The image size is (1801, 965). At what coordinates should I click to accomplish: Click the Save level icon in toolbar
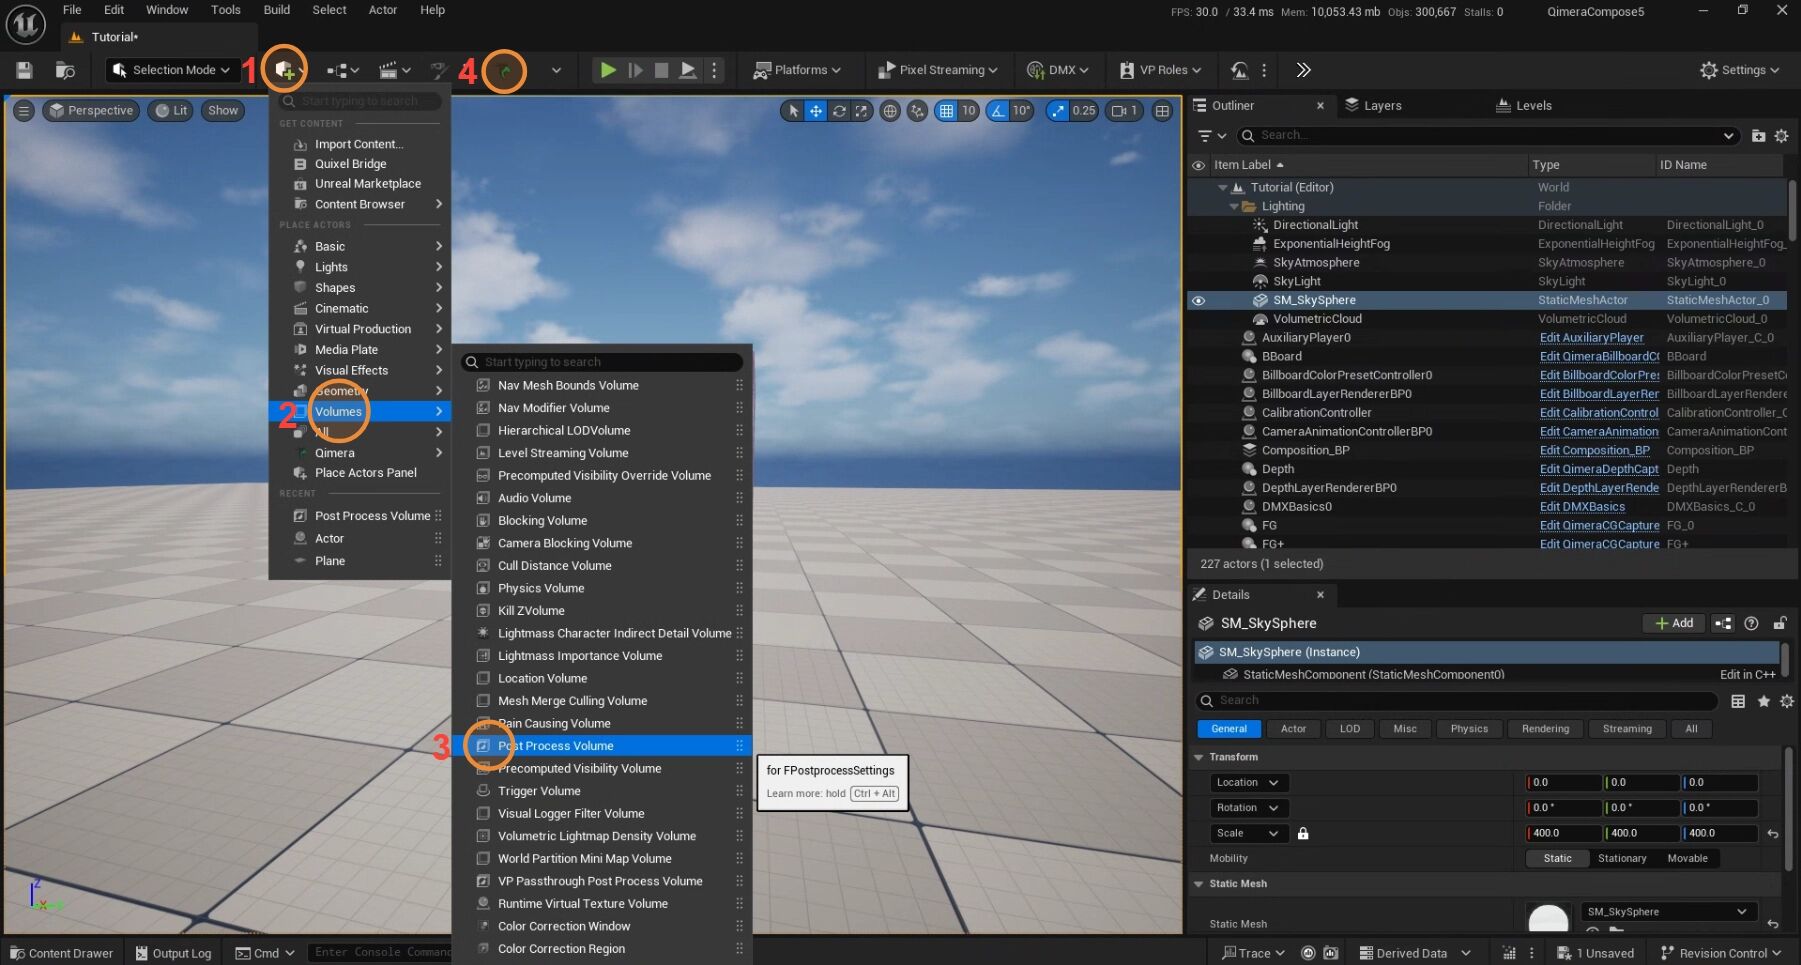click(24, 70)
